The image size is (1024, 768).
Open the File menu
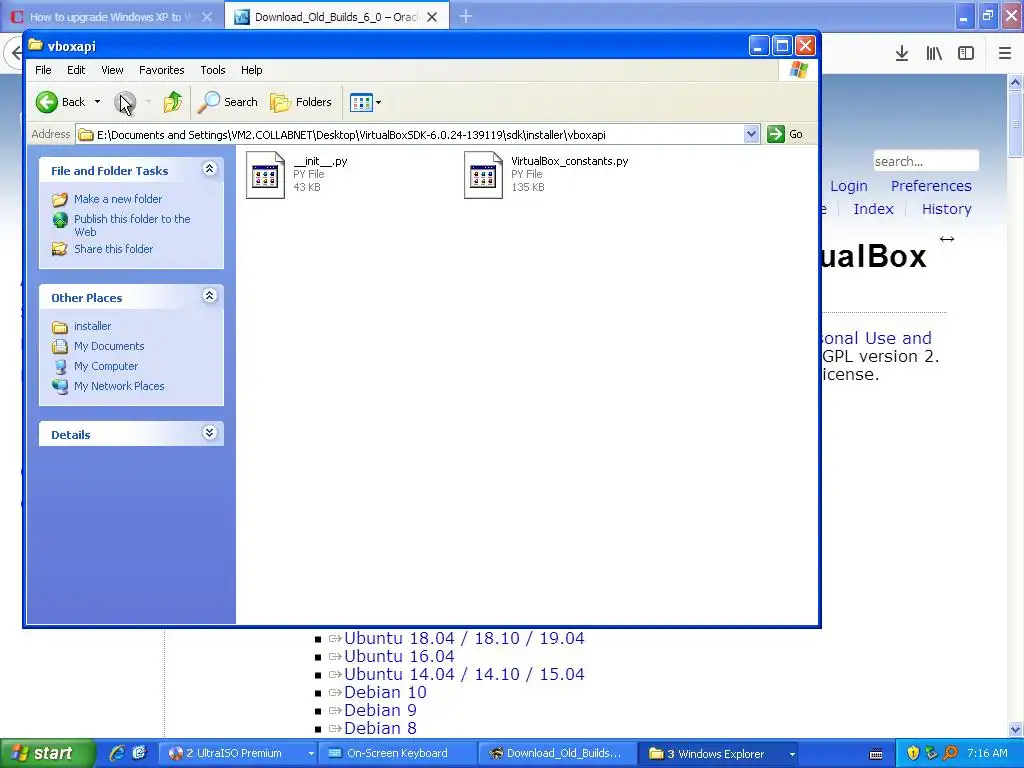point(43,70)
